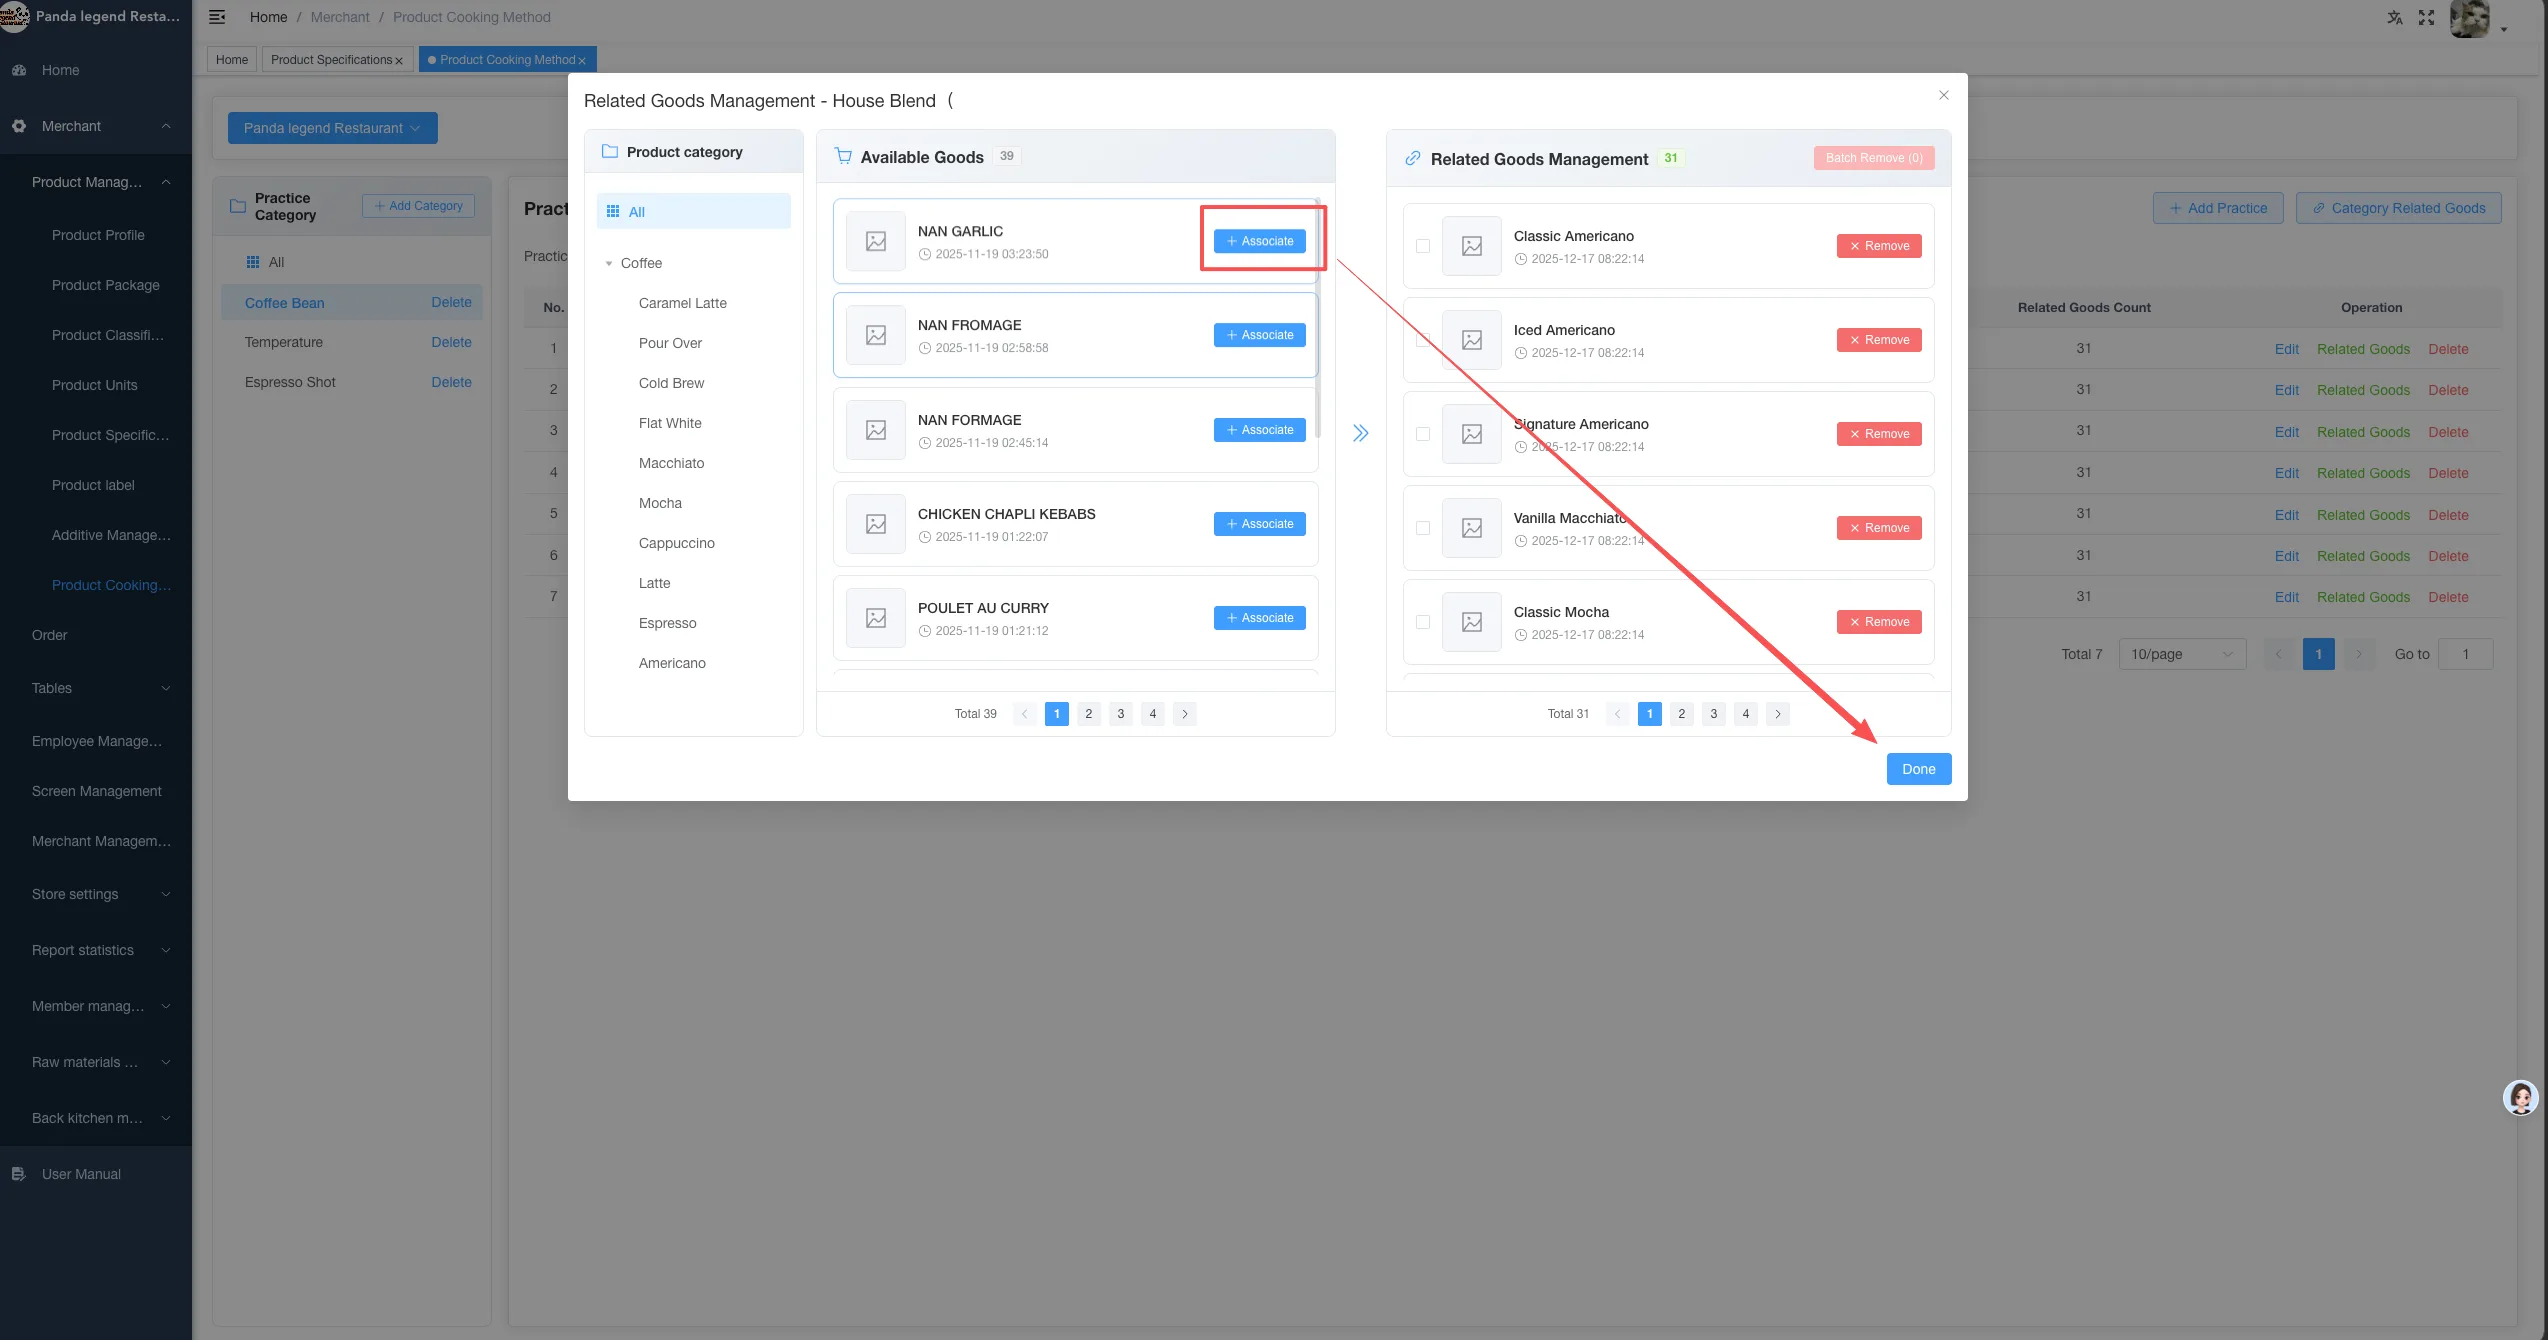Expand the Tables sidebar menu

(x=96, y=688)
